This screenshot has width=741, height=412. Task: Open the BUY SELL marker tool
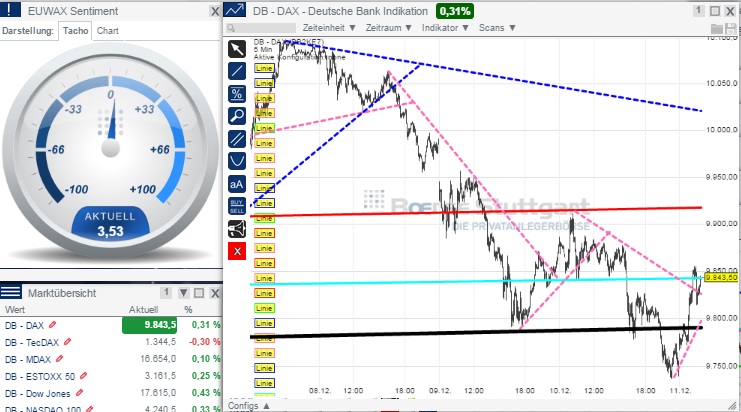click(x=237, y=206)
